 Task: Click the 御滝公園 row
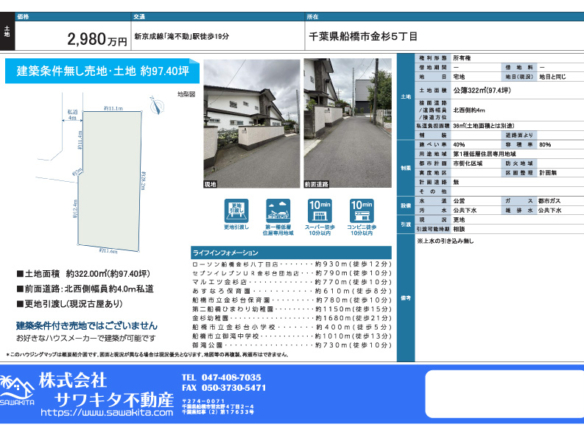pyautogui.click(x=292, y=345)
